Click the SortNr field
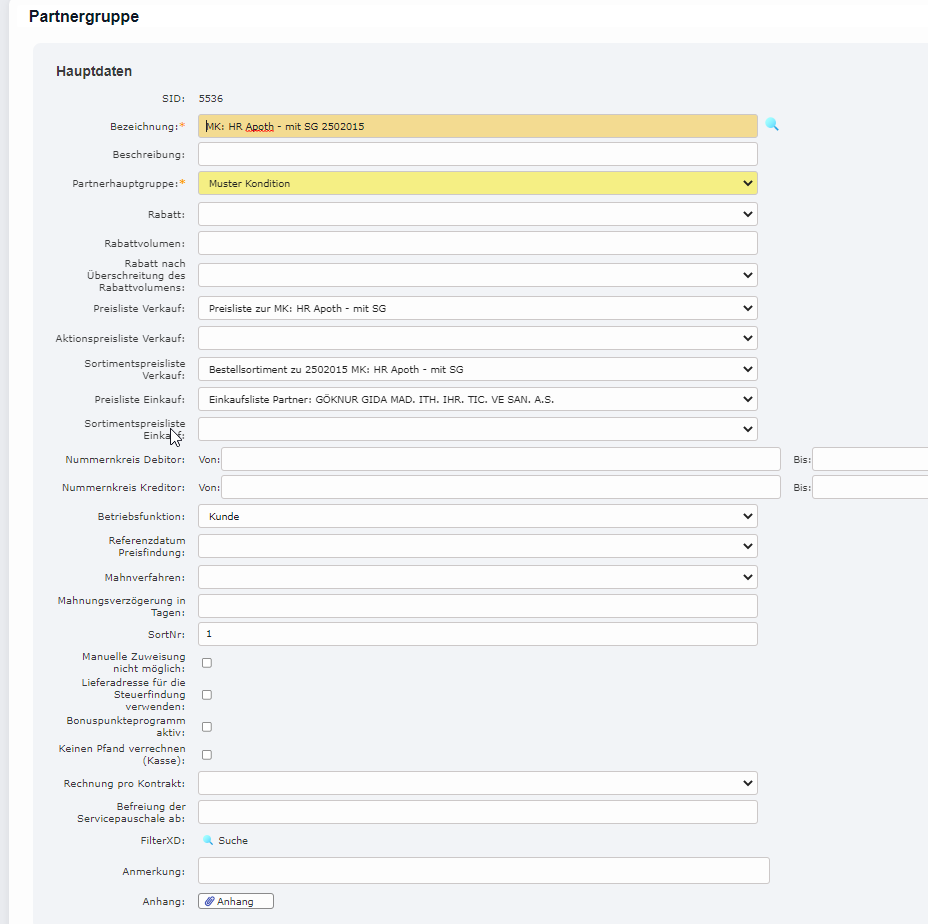 477,634
